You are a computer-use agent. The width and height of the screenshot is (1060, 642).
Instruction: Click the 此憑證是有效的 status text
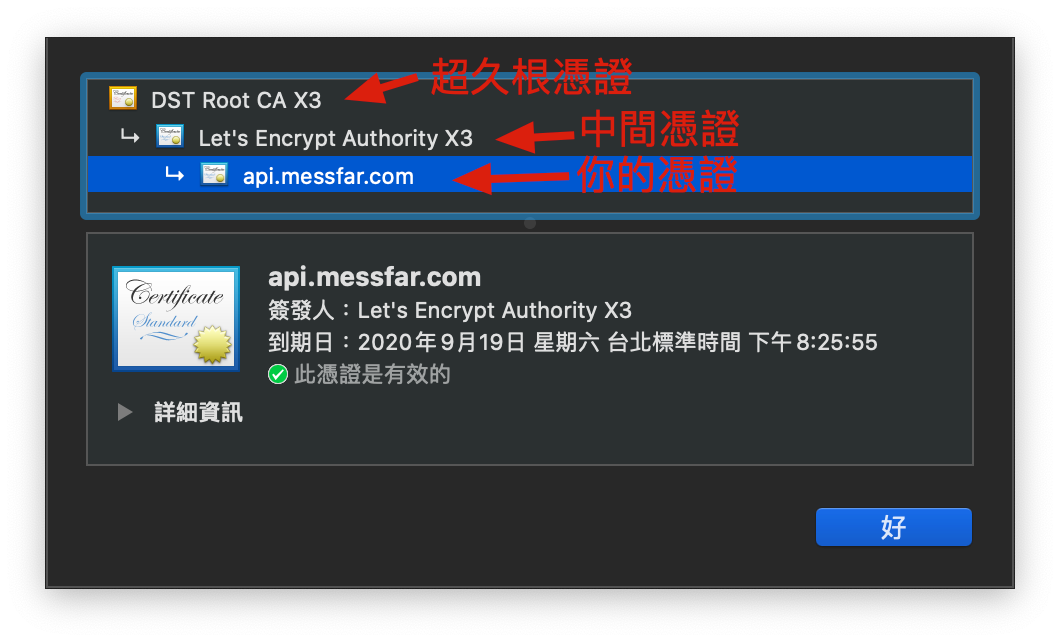coord(372,374)
